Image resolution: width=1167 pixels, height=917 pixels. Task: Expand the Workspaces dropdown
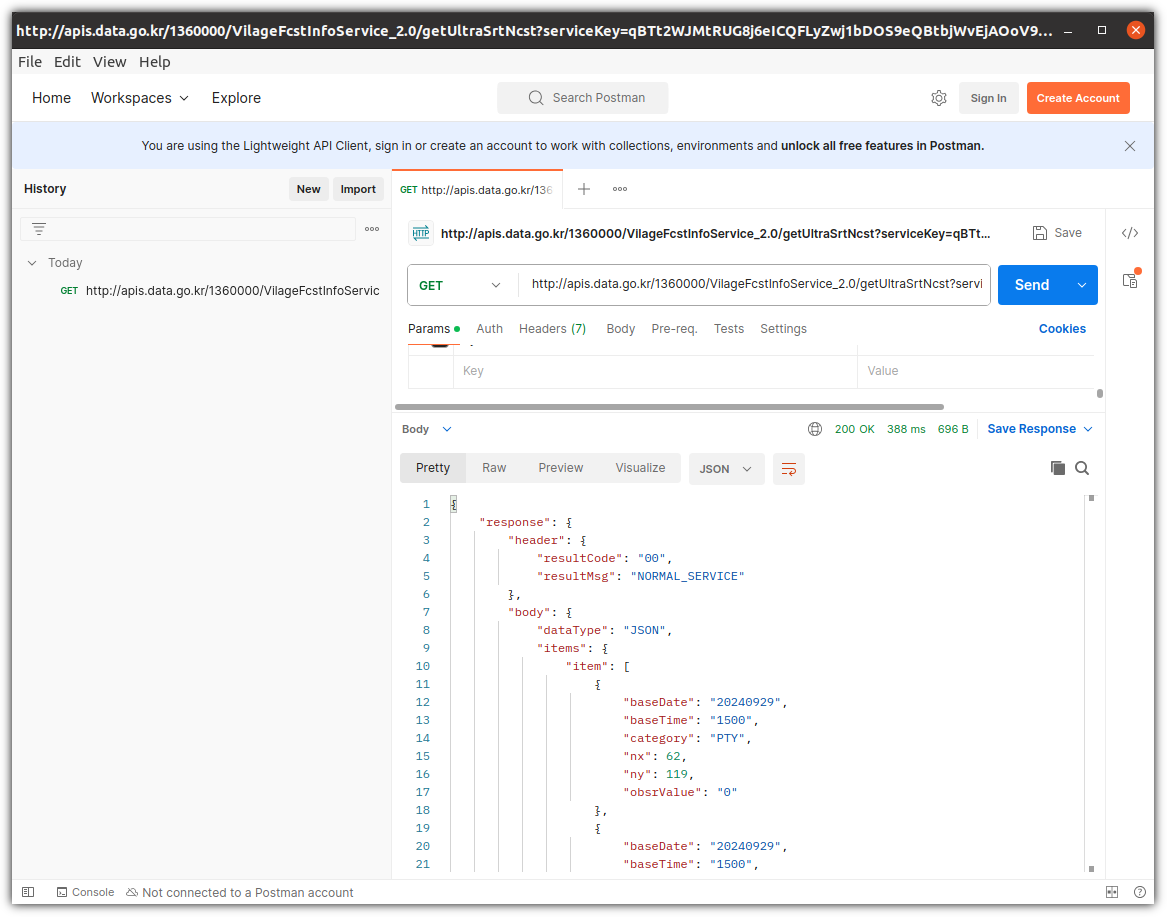pos(140,98)
